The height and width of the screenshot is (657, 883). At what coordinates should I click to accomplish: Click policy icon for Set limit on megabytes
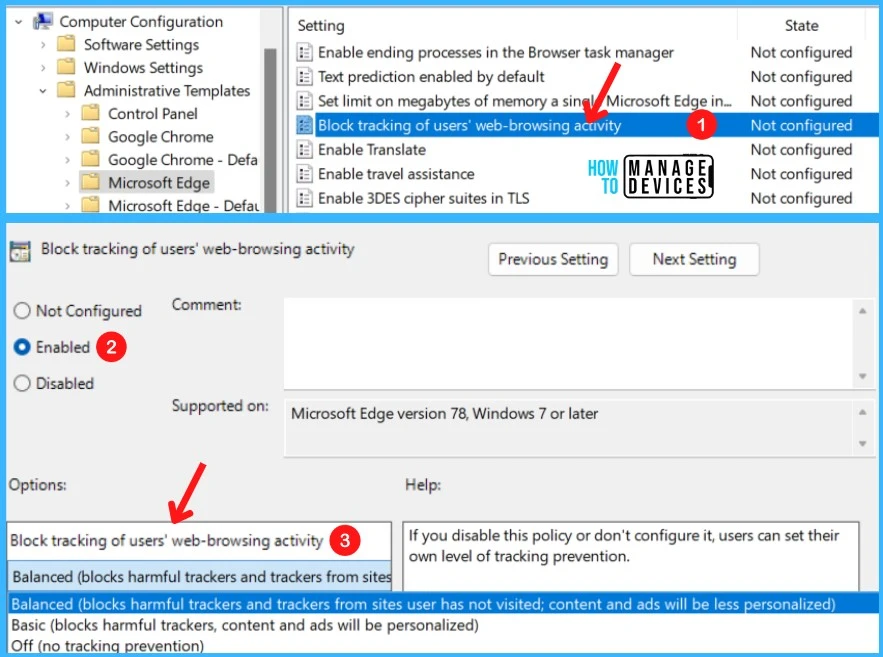(305, 101)
